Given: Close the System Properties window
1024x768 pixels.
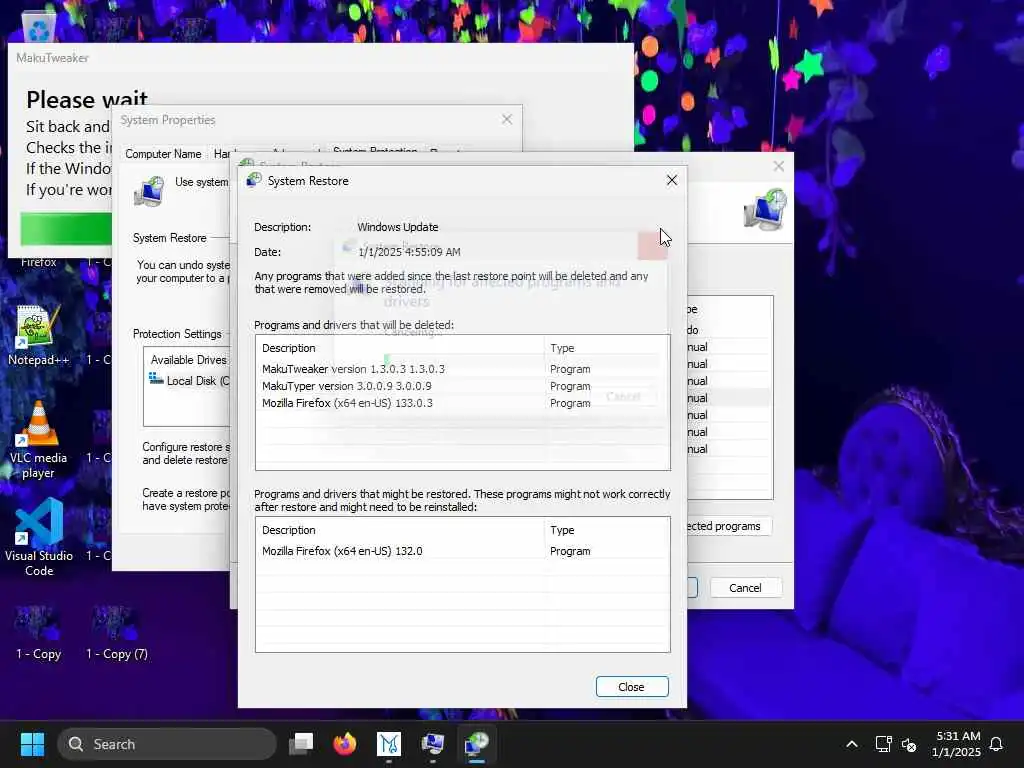Looking at the screenshot, I should point(507,120).
